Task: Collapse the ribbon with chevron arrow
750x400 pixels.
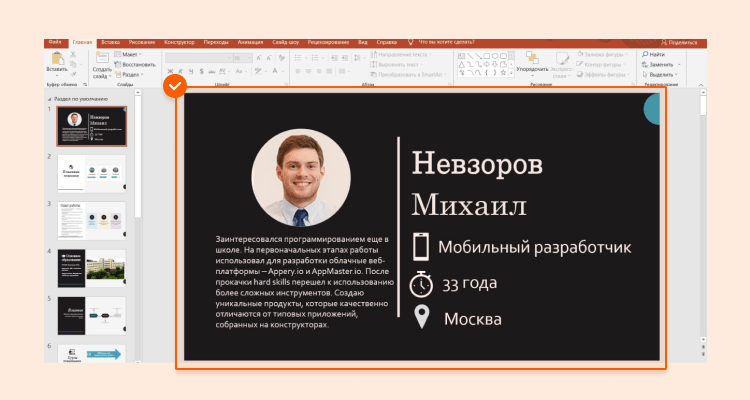Action: click(x=701, y=85)
